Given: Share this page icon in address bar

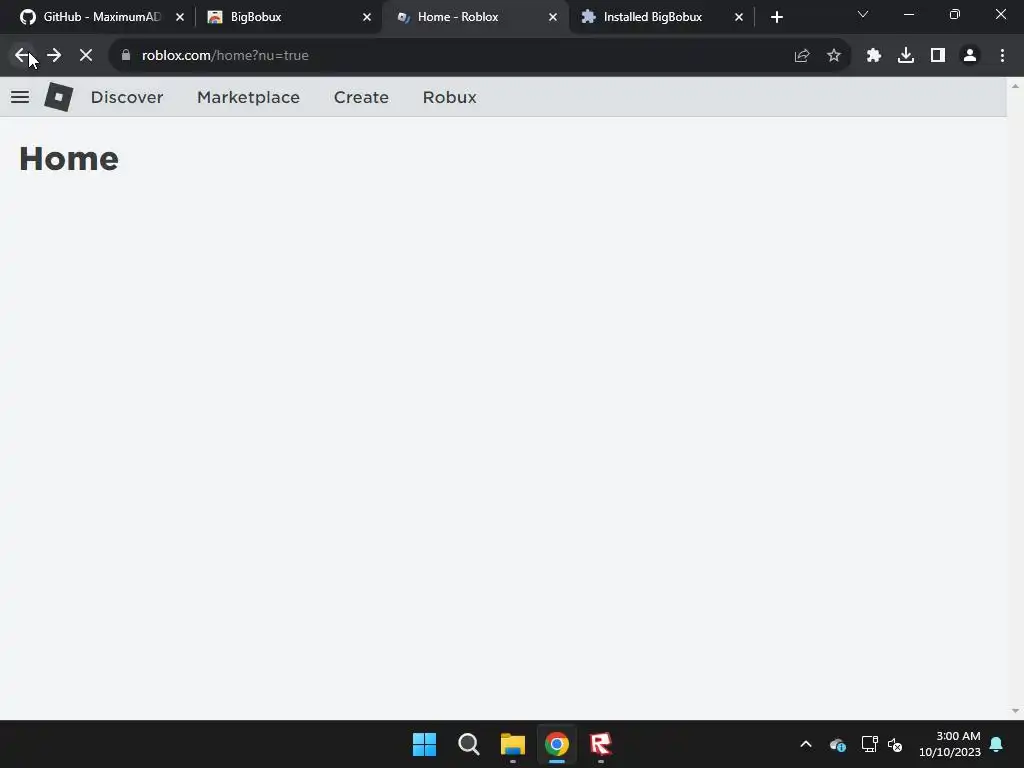Looking at the screenshot, I should coord(802,56).
